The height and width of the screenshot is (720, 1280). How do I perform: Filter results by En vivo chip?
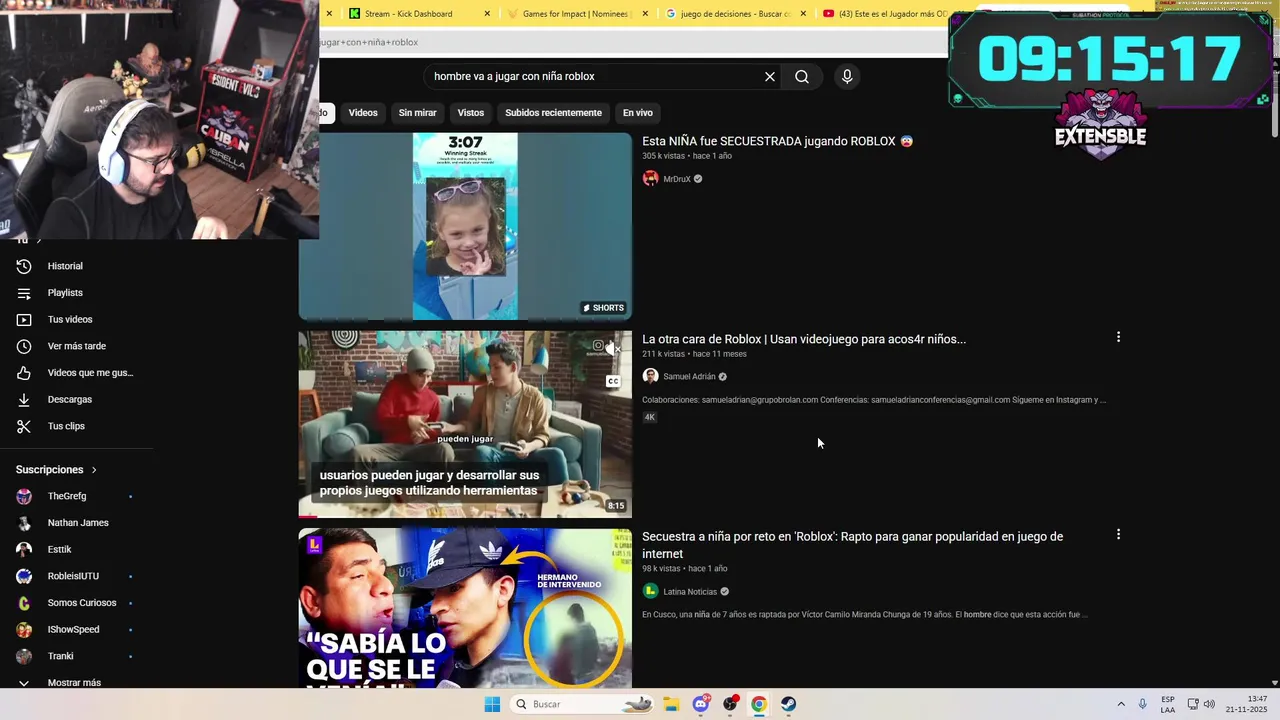(637, 113)
